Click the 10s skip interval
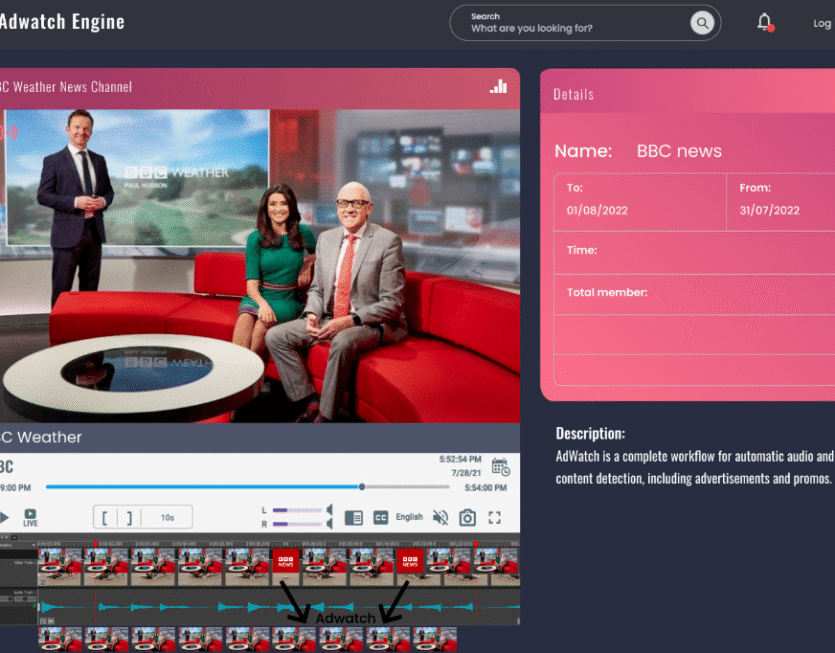Viewport: 835px width, 653px height. click(x=167, y=518)
